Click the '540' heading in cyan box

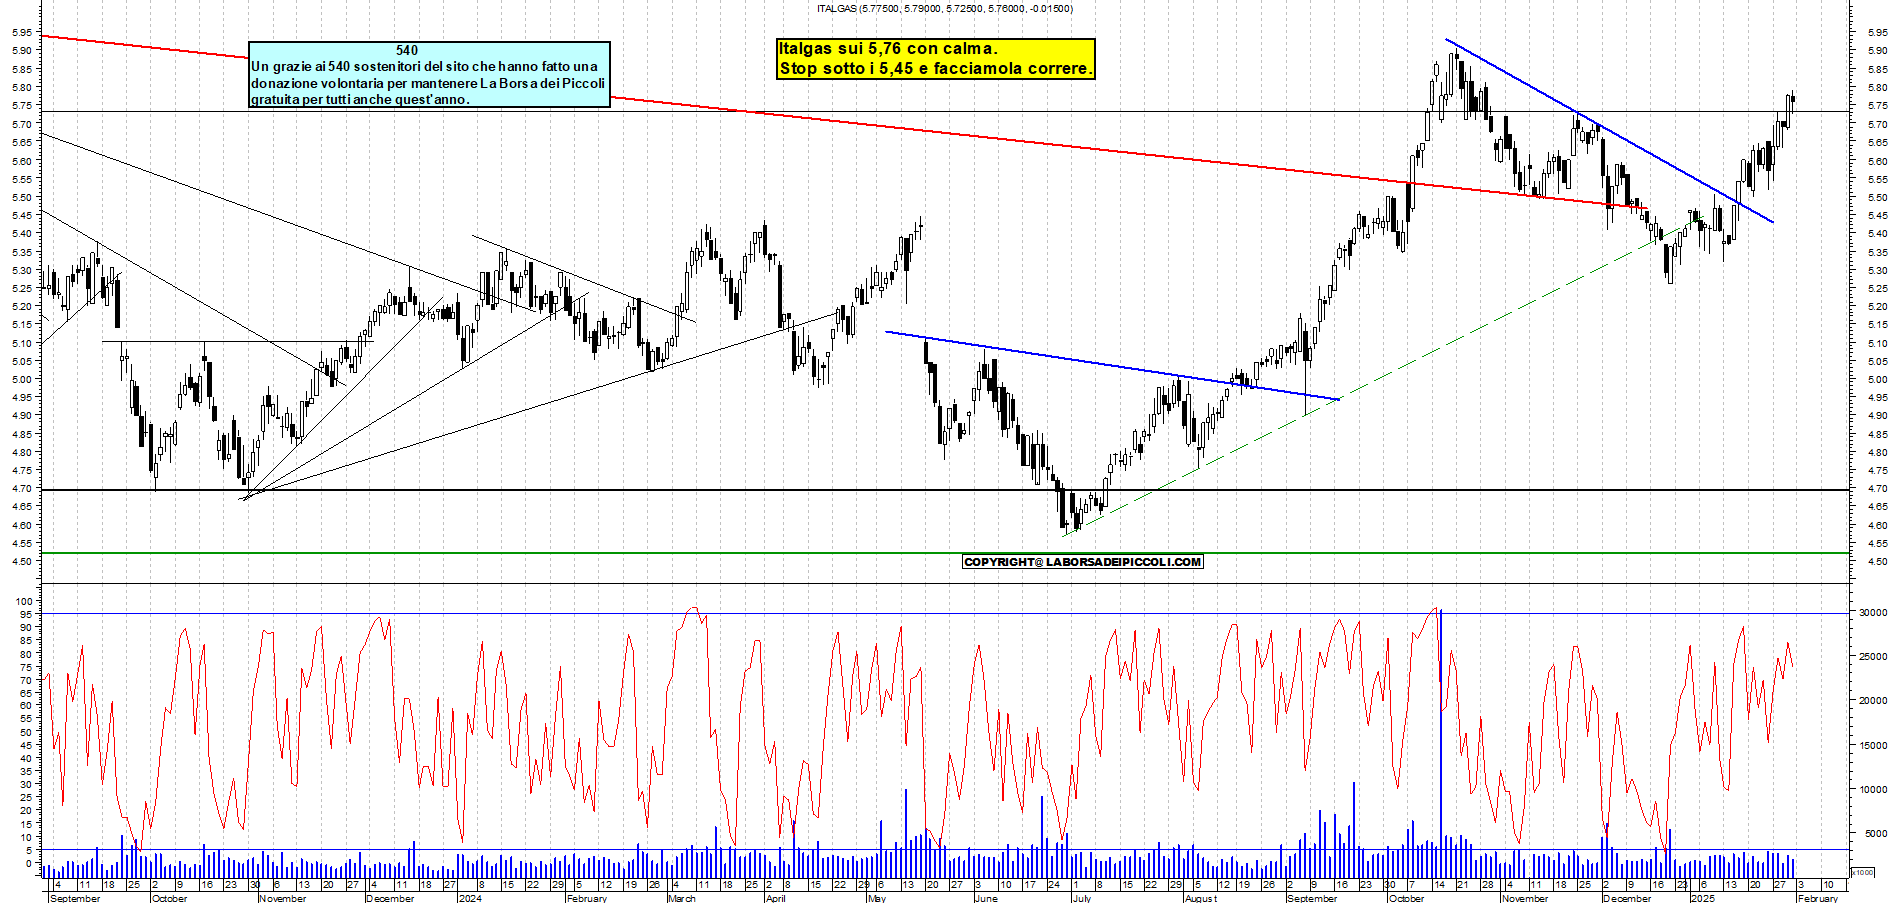click(407, 50)
